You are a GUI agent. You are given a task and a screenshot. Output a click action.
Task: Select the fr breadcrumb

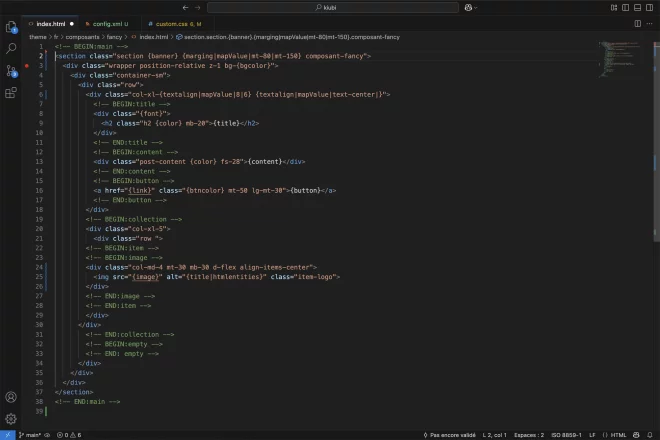click(x=56, y=37)
